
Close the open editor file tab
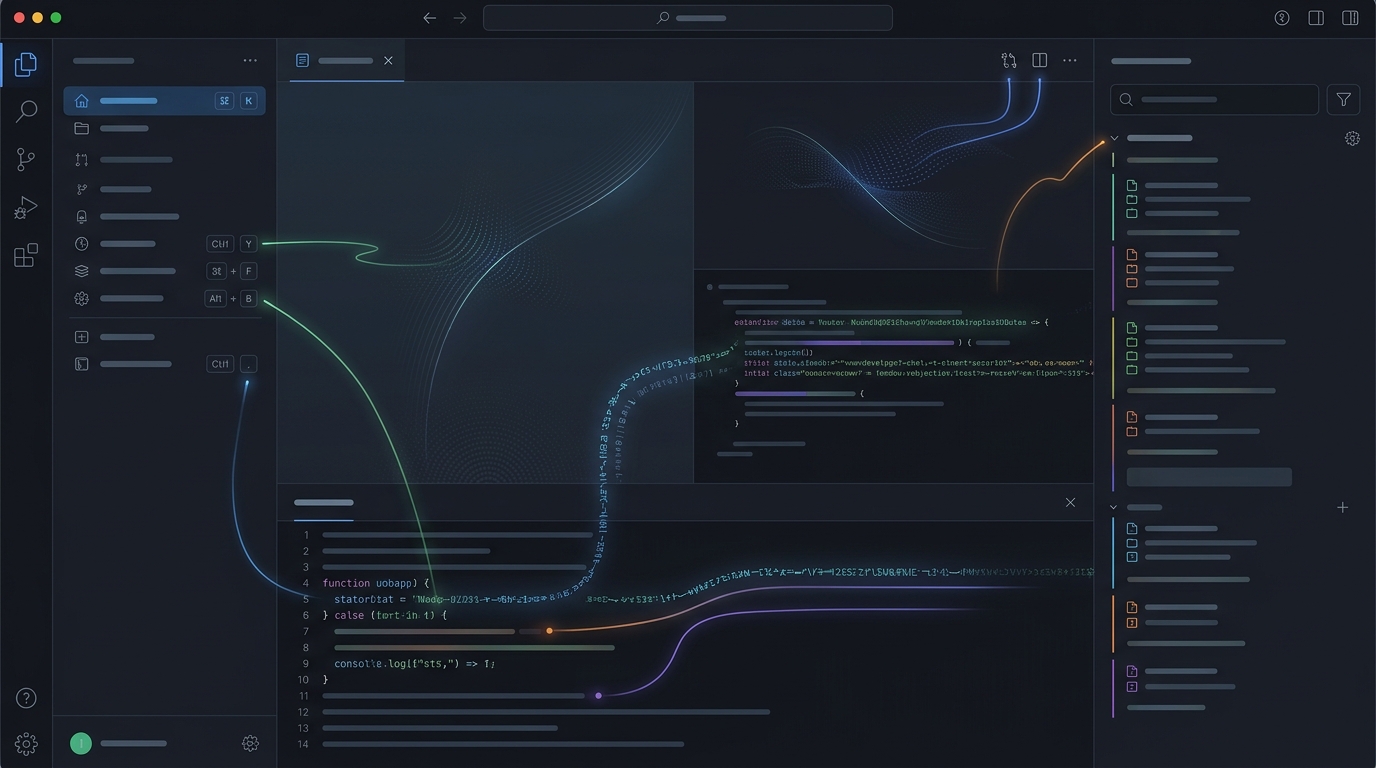(388, 61)
